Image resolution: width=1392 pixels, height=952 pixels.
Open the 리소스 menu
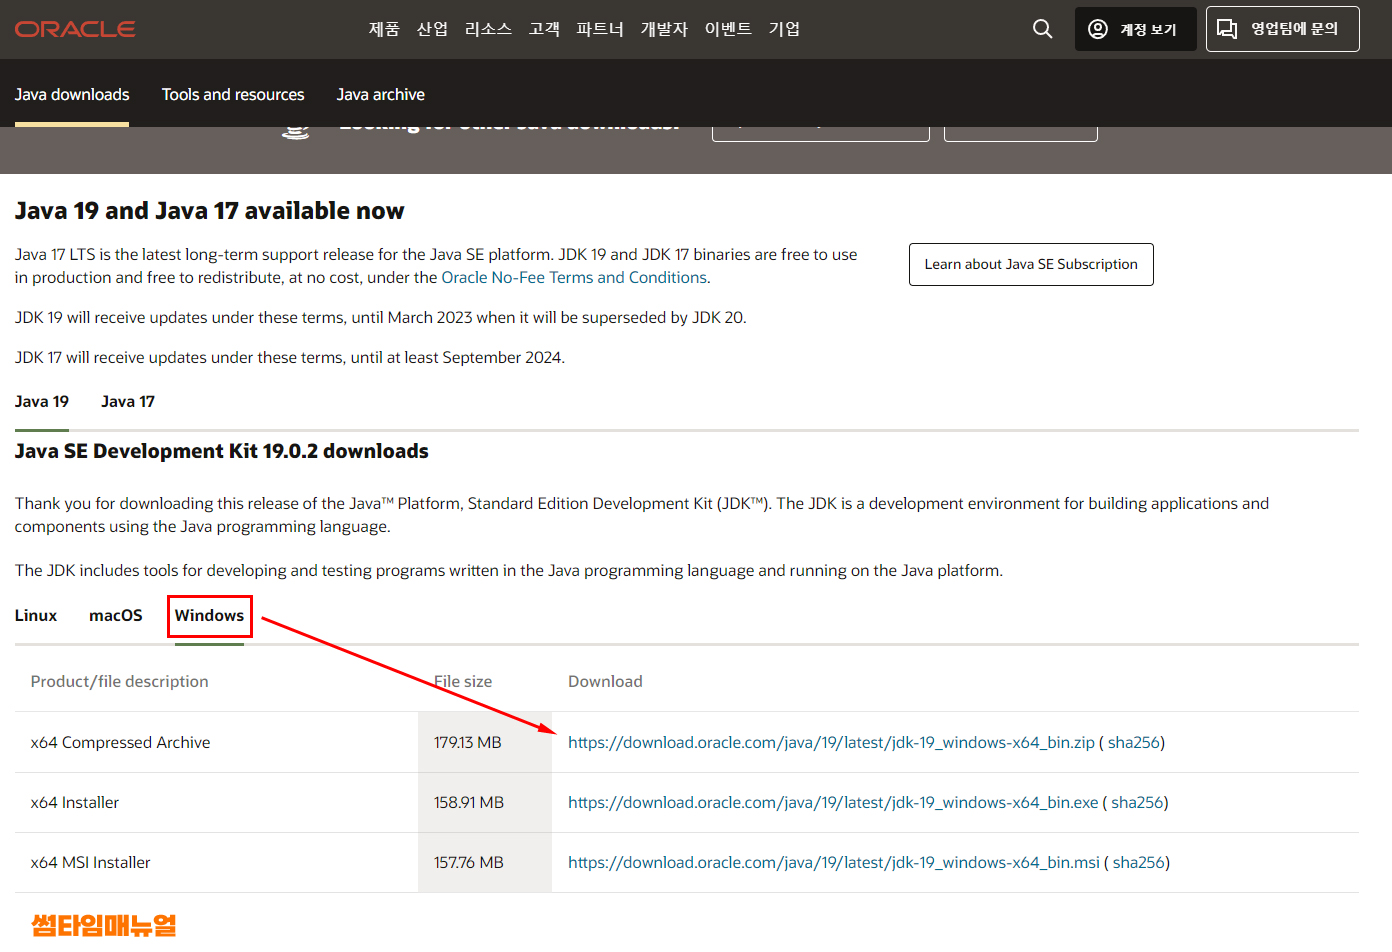pyautogui.click(x=488, y=29)
